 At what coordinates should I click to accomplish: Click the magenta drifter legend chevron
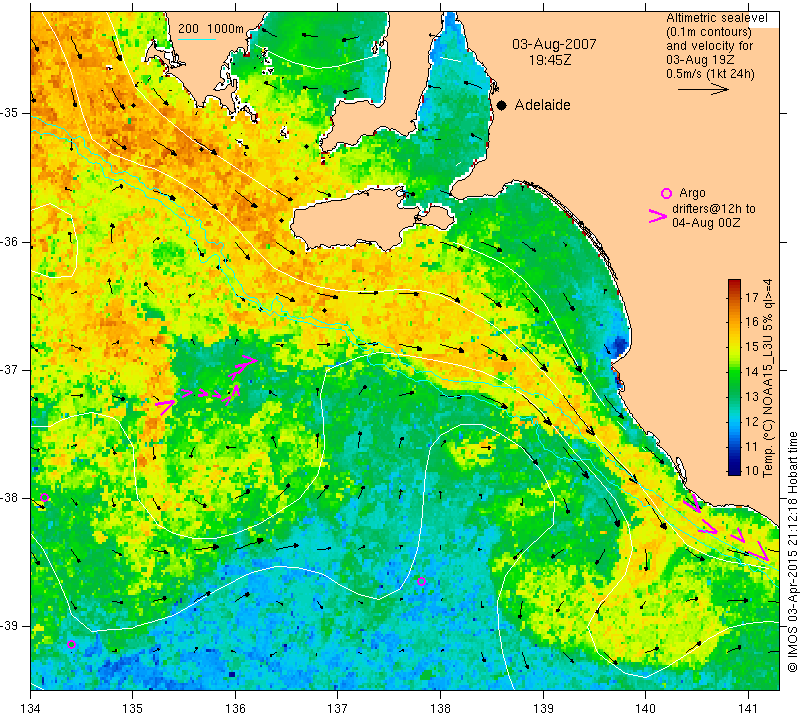[x=658, y=216]
